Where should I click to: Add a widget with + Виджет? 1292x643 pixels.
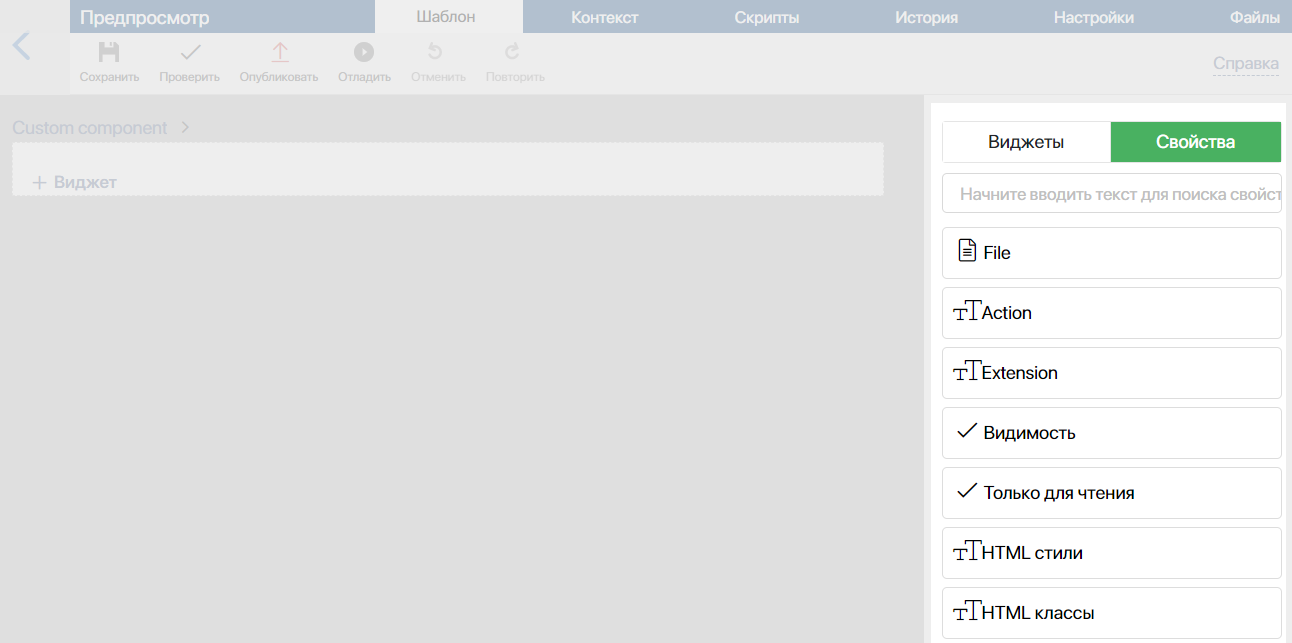75,182
